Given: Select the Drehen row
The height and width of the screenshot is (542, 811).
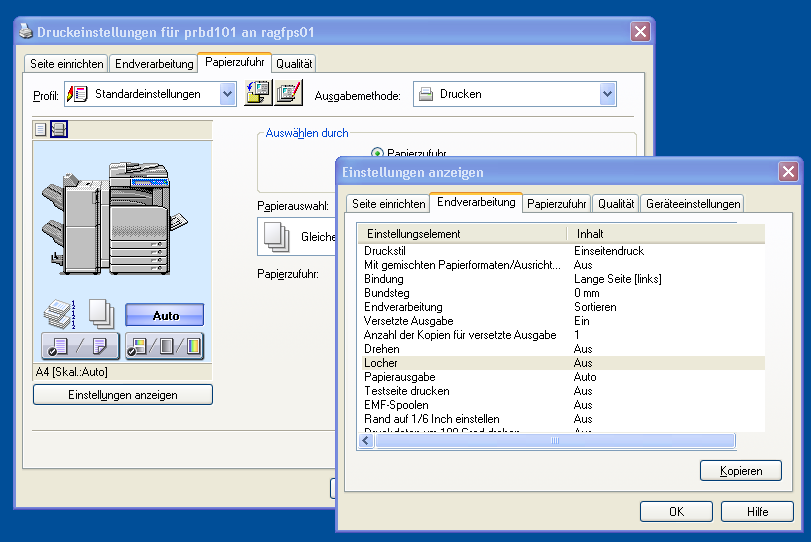Looking at the screenshot, I should pos(561,349).
